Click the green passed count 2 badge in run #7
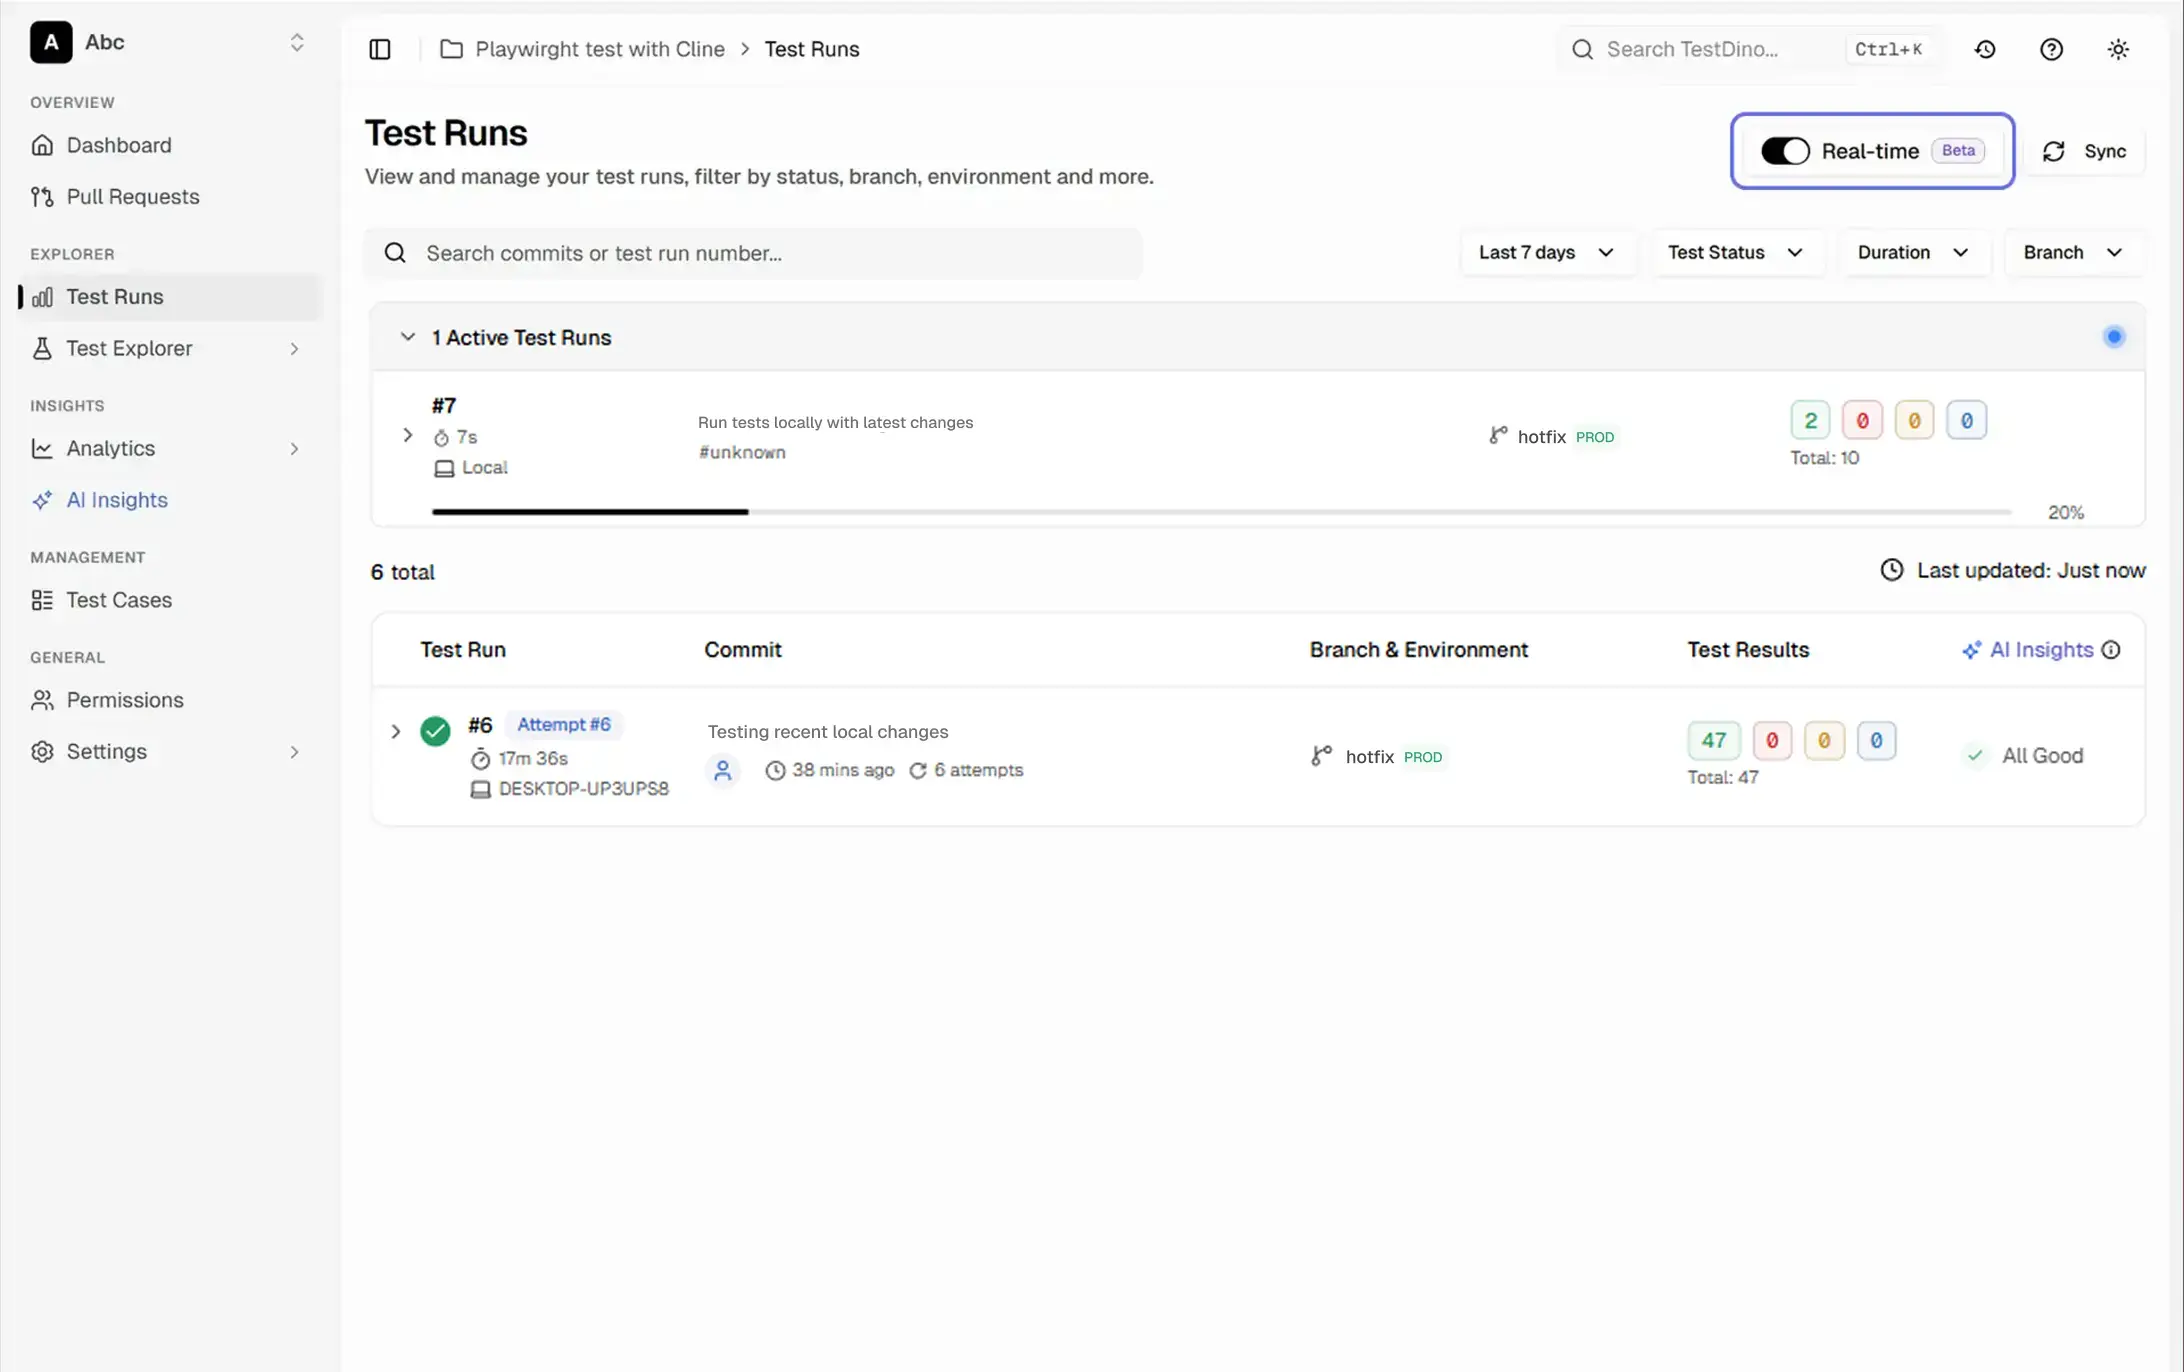The width and height of the screenshot is (2184, 1372). coord(1810,421)
